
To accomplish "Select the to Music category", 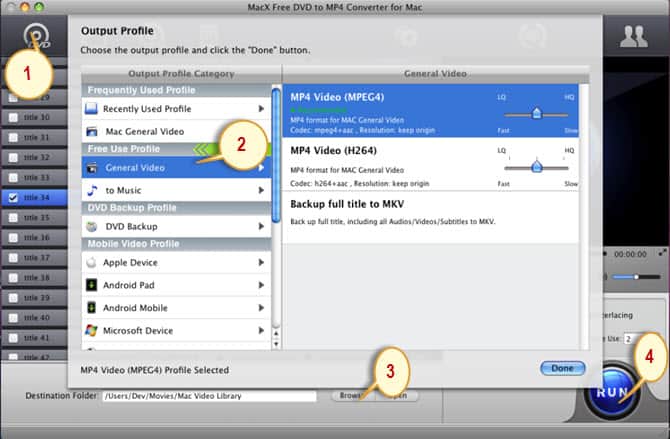I will click(x=176, y=190).
